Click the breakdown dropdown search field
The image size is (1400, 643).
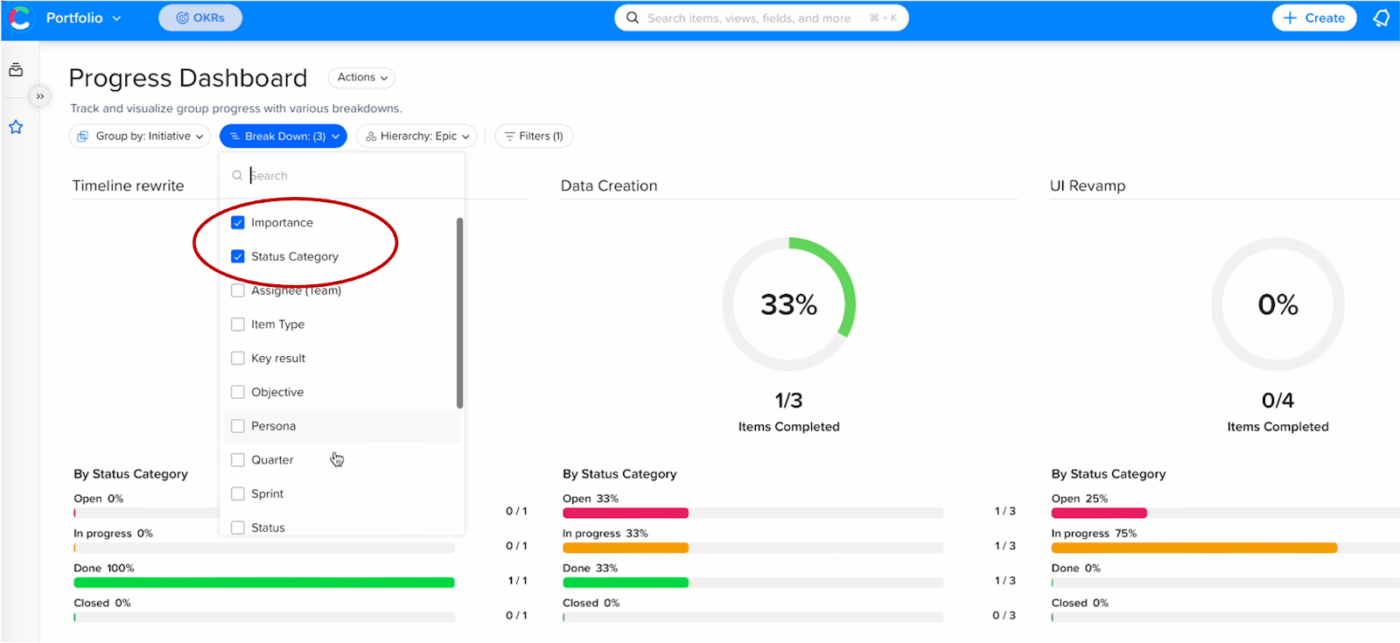coord(350,176)
